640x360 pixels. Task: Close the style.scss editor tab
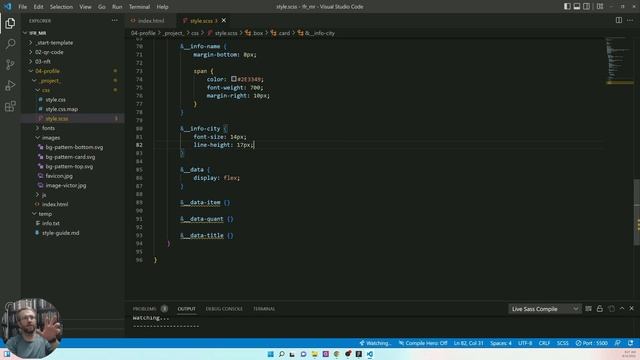pos(224,20)
